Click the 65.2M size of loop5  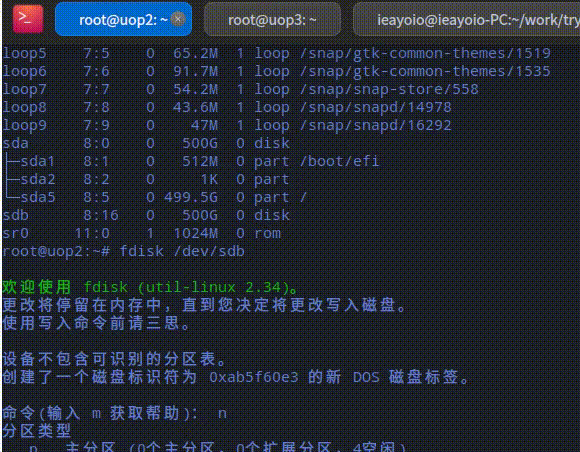pos(196,54)
